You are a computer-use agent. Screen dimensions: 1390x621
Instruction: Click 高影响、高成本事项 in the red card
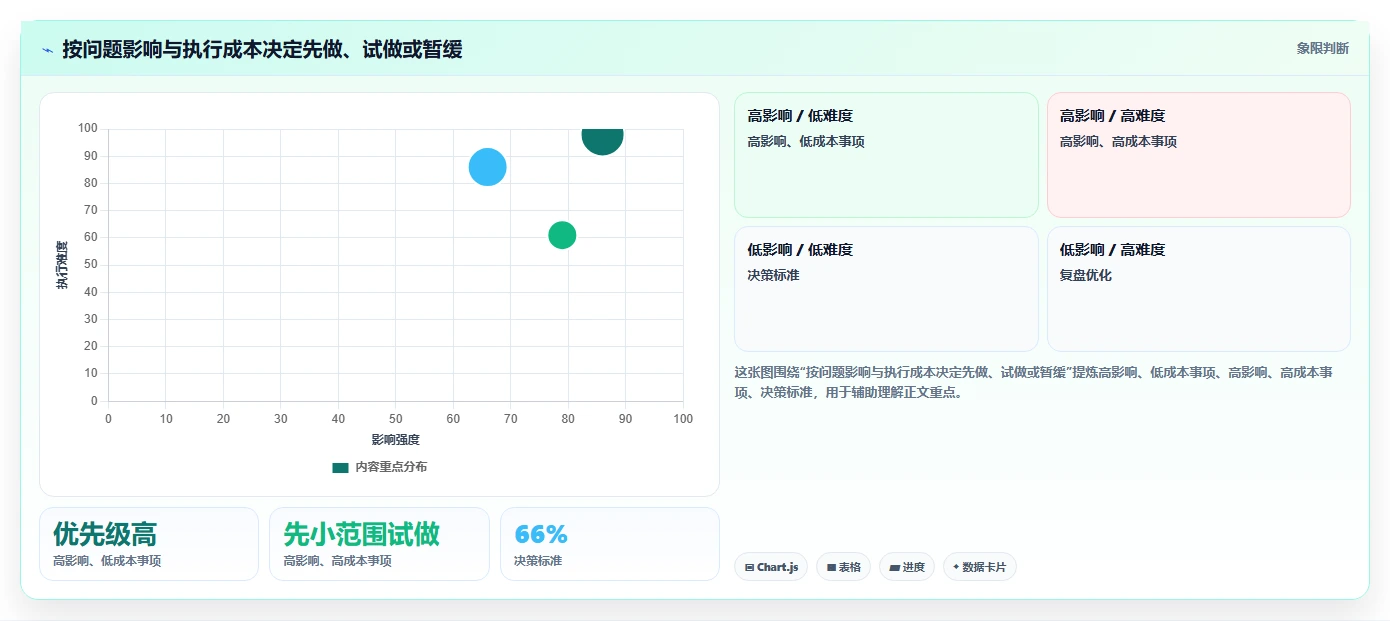[x=1118, y=141]
